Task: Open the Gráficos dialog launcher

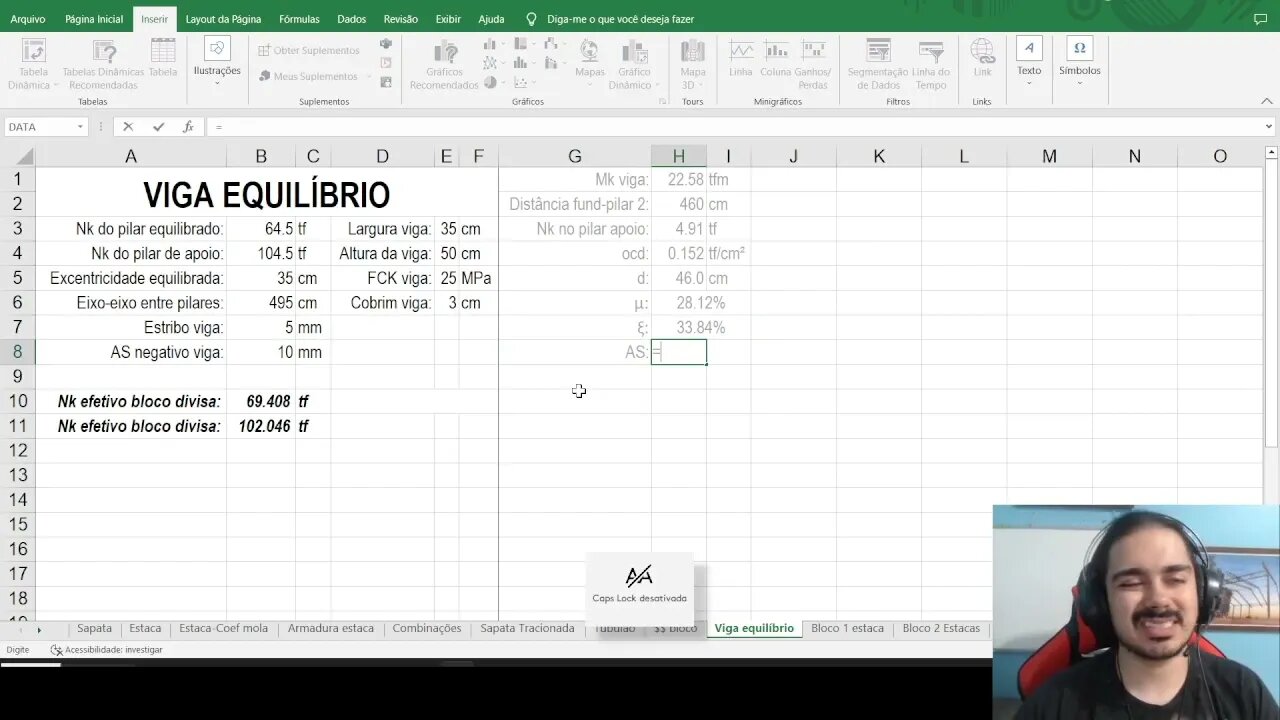Action: (x=662, y=102)
